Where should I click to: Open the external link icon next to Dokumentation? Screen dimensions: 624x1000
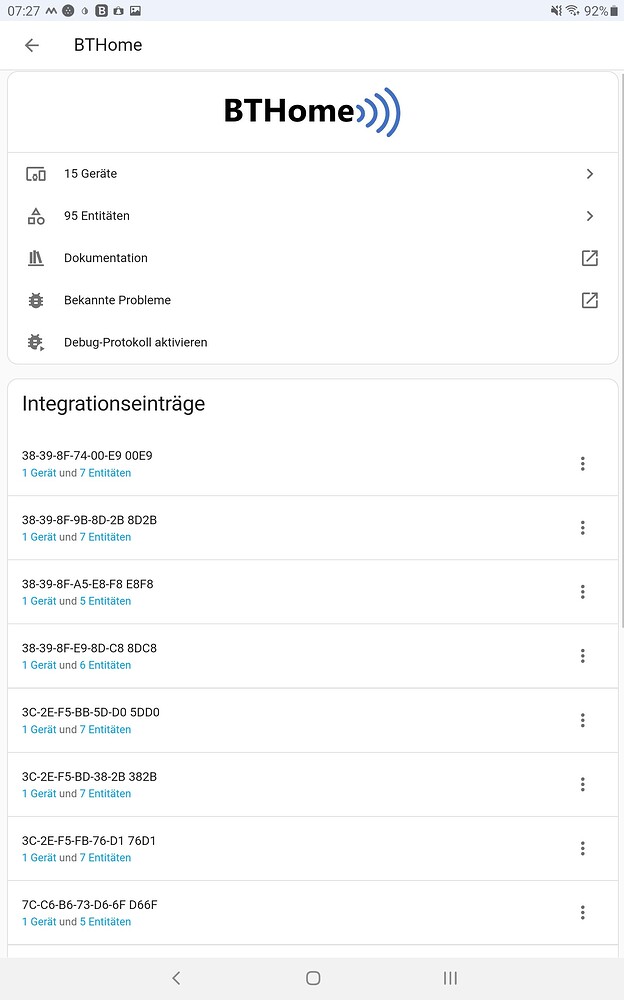(x=590, y=257)
